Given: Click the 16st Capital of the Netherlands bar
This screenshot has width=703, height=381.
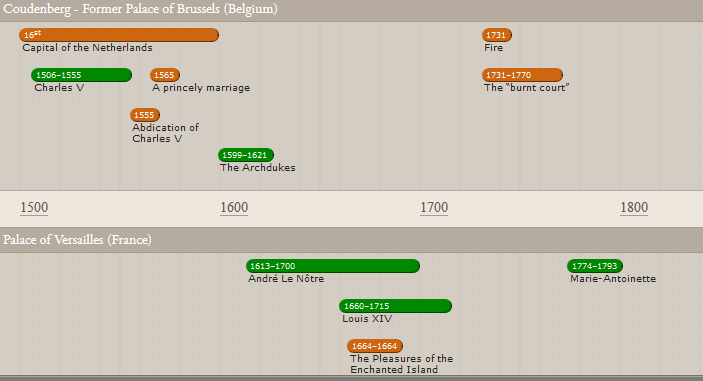Looking at the screenshot, I should point(119,35).
